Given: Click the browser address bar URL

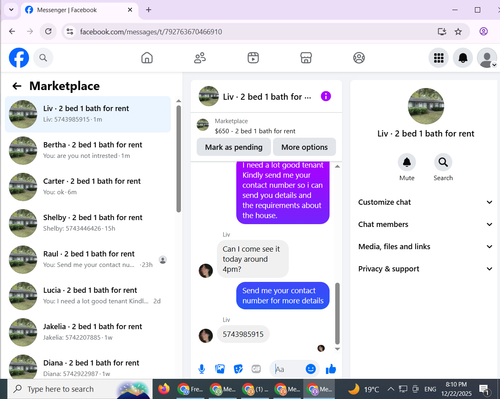Looking at the screenshot, I should pyautogui.click(x=151, y=32).
